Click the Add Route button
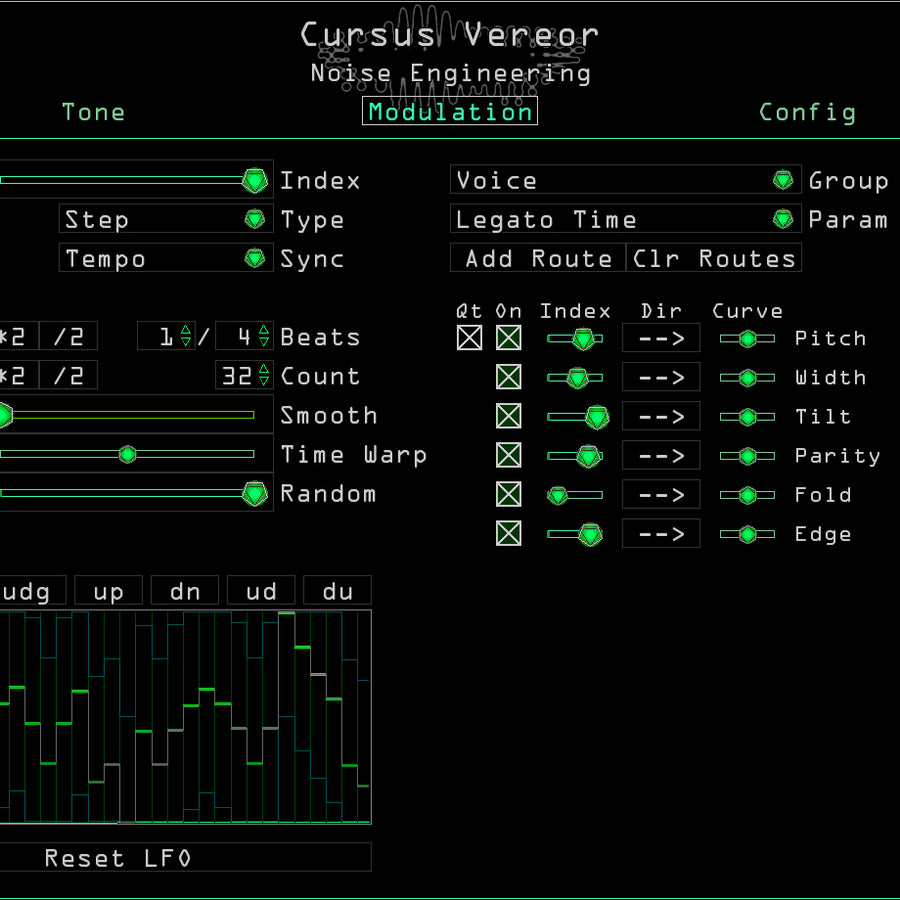This screenshot has height=900, width=900. pos(538,258)
